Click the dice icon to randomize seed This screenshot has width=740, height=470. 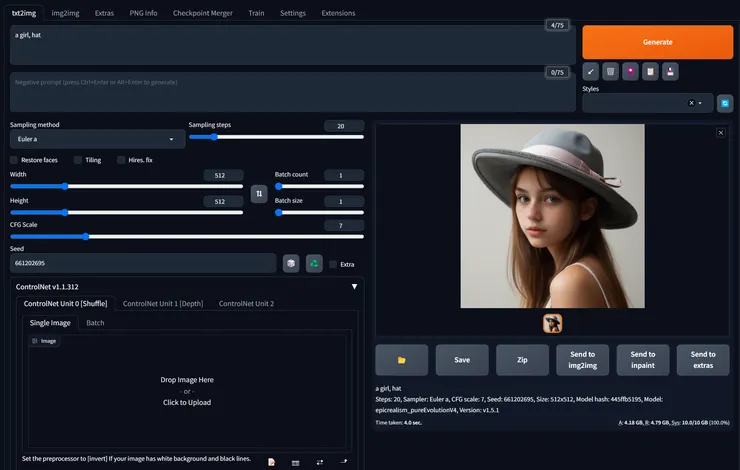click(291, 263)
